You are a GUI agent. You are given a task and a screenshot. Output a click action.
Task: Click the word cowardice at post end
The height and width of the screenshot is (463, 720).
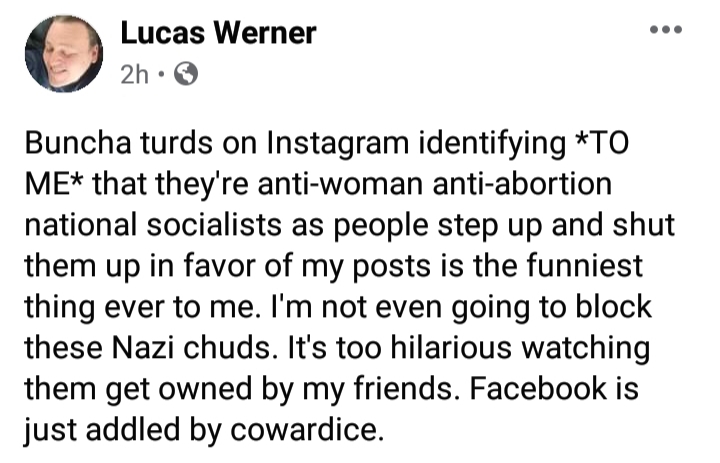(306, 429)
